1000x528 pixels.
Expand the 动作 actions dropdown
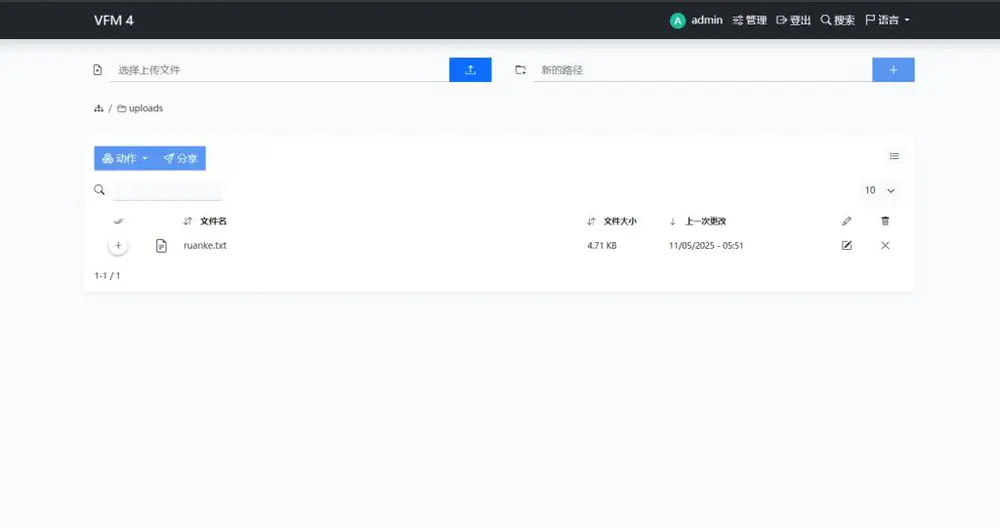[125, 158]
